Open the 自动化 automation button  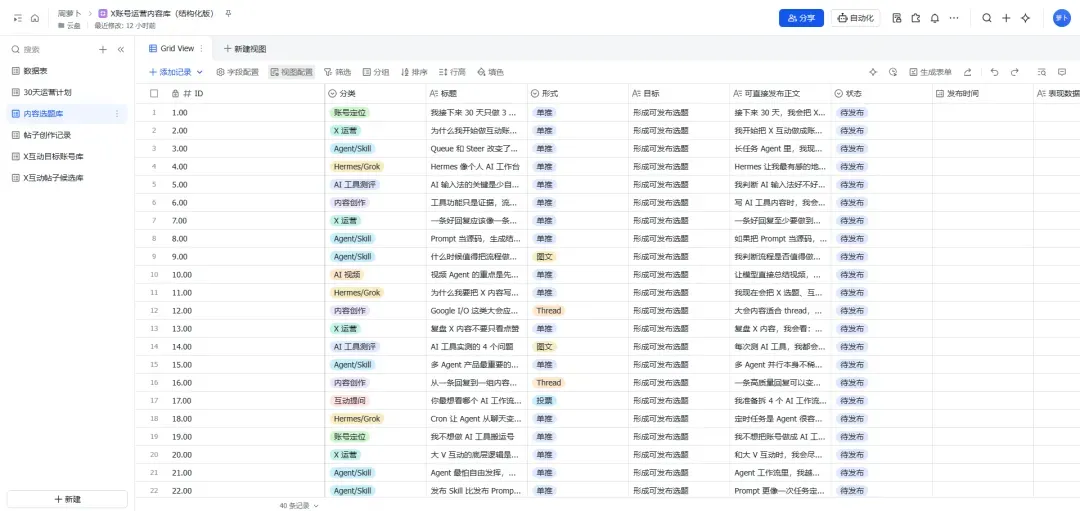(855, 18)
